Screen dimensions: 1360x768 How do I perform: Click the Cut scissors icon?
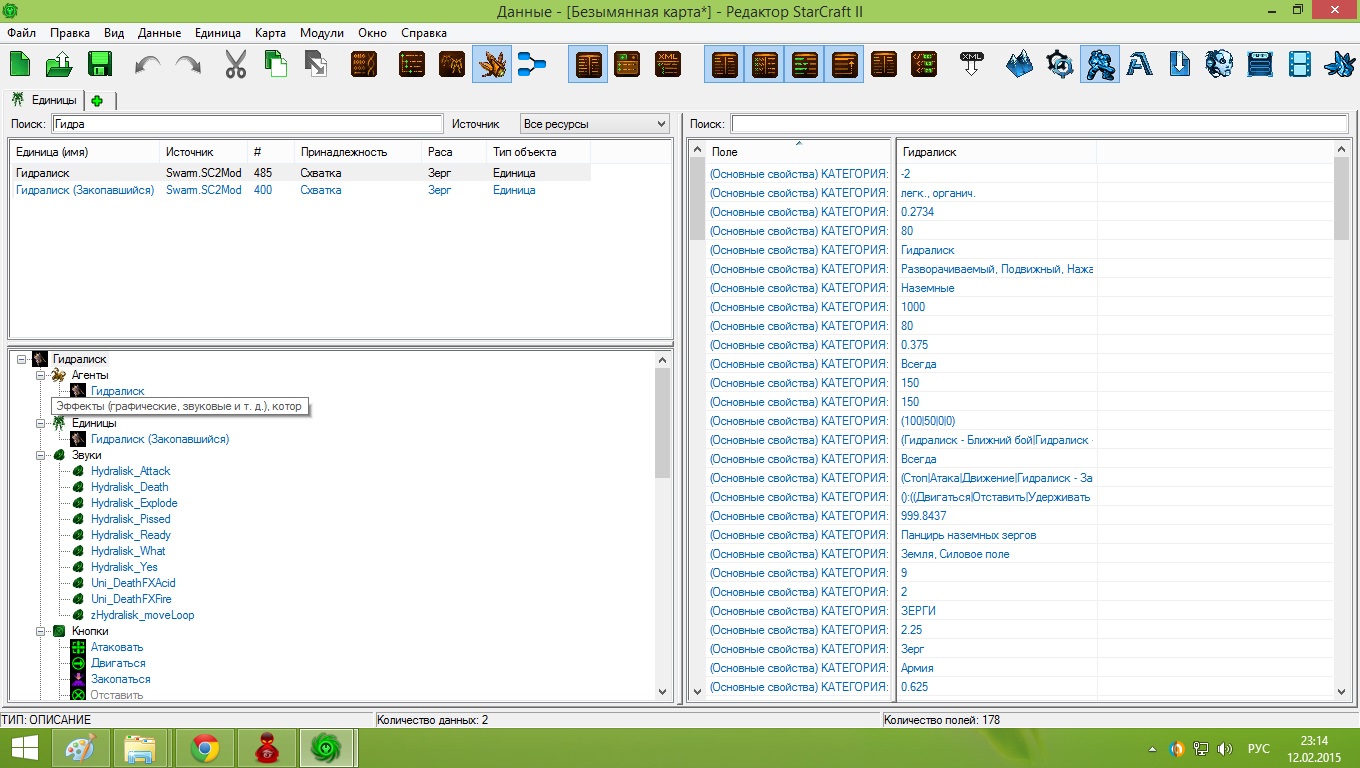(x=235, y=65)
